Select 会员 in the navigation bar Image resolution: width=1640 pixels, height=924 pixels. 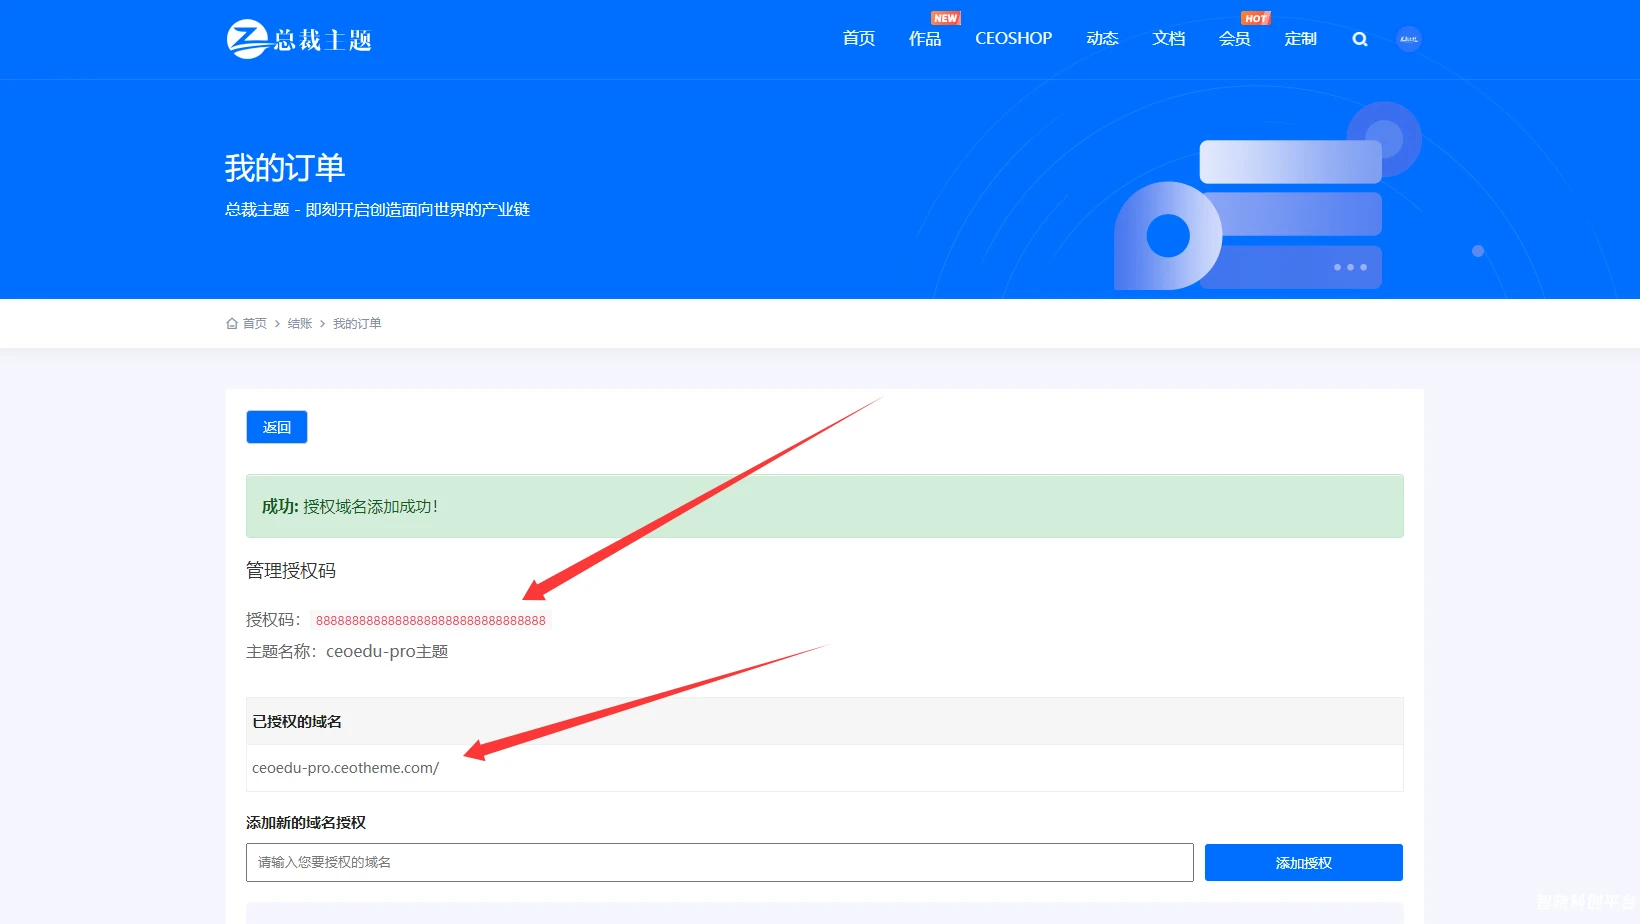tap(1234, 39)
